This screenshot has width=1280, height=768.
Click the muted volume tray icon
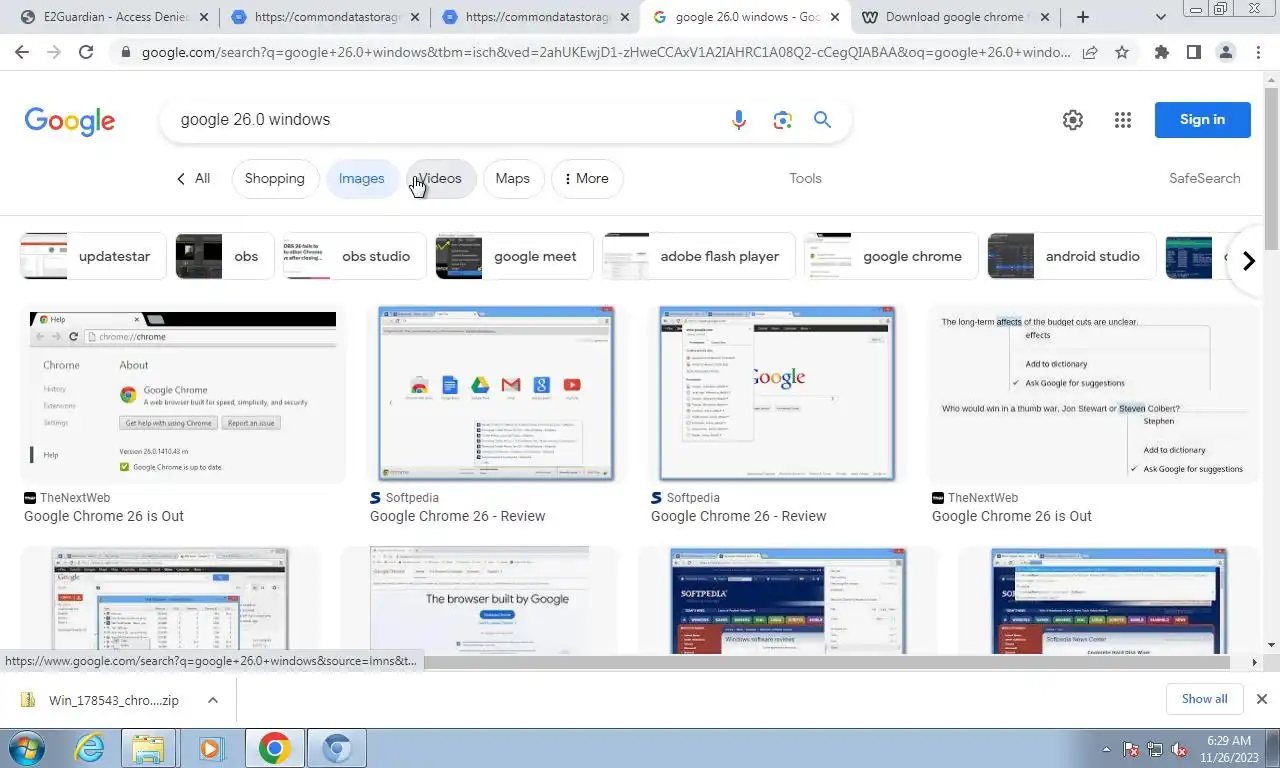pos(1178,749)
